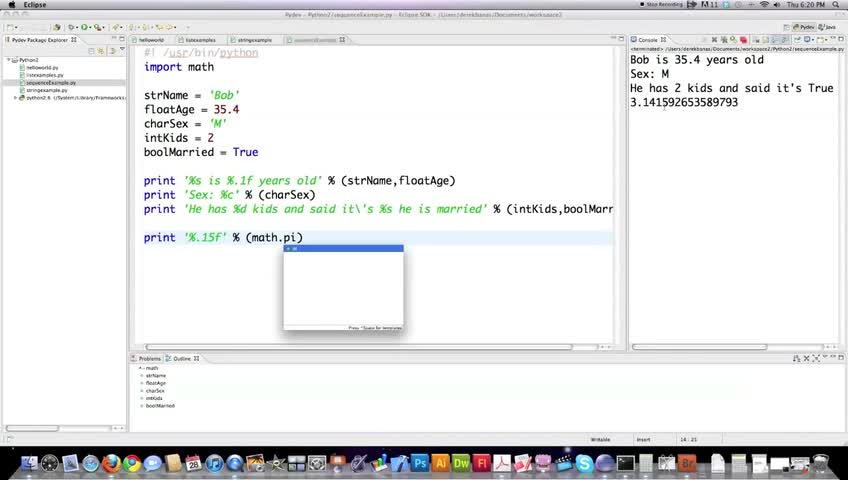Maximize the editor area

621,38
